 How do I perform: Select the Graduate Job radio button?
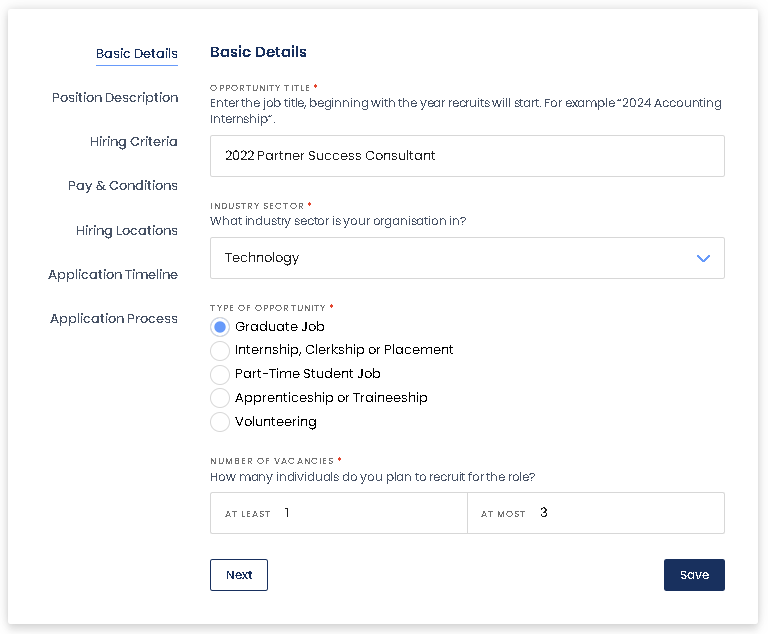point(220,327)
